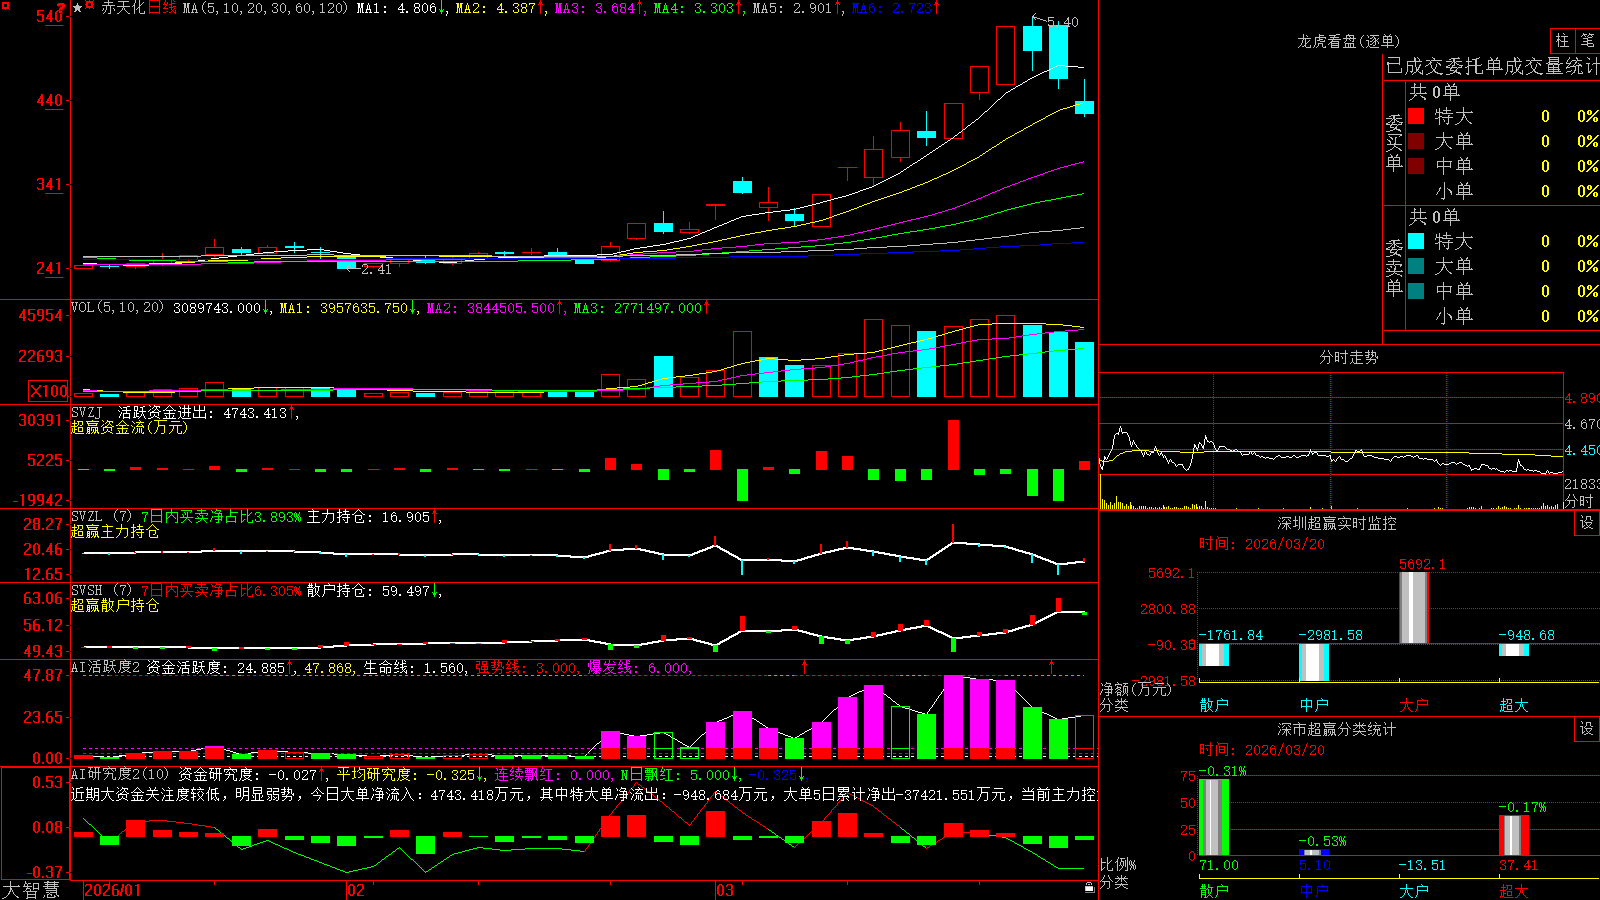Click the AI活跃度2 indicator name
The image size is (1600, 900).
coord(105,667)
